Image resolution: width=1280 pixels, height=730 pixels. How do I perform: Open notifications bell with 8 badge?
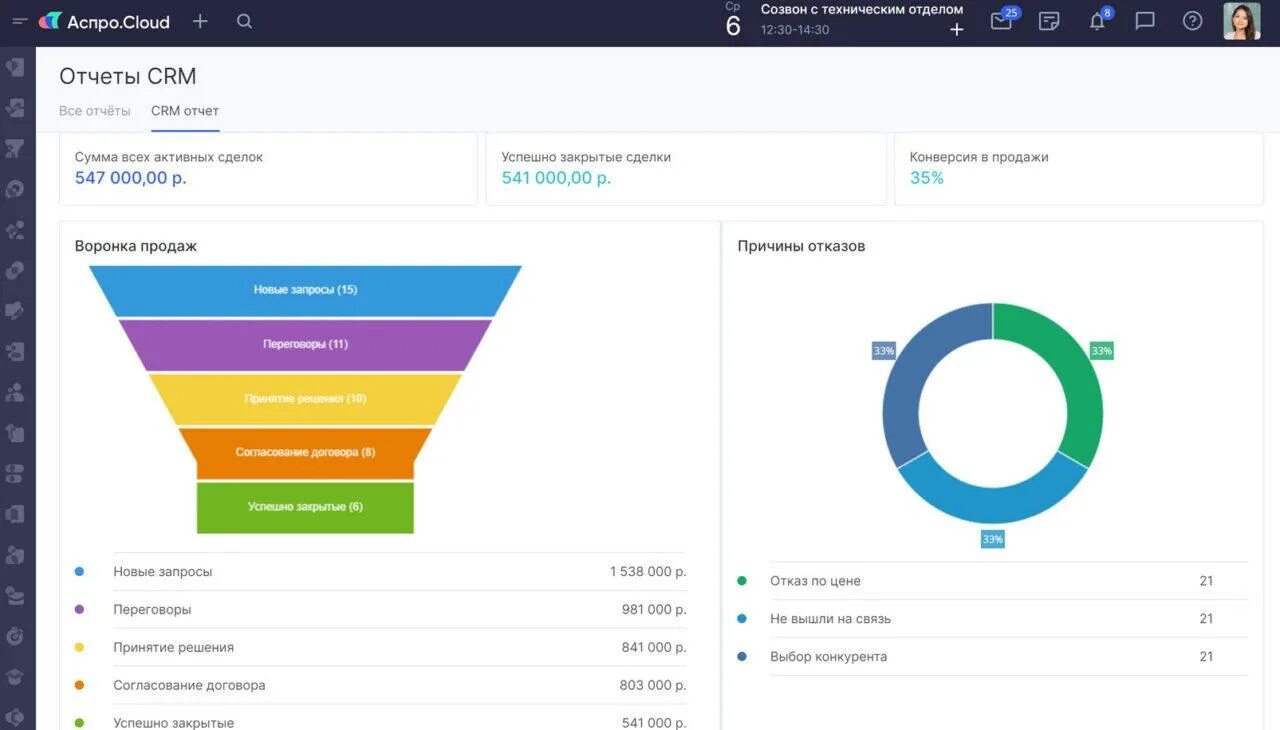pos(1098,20)
